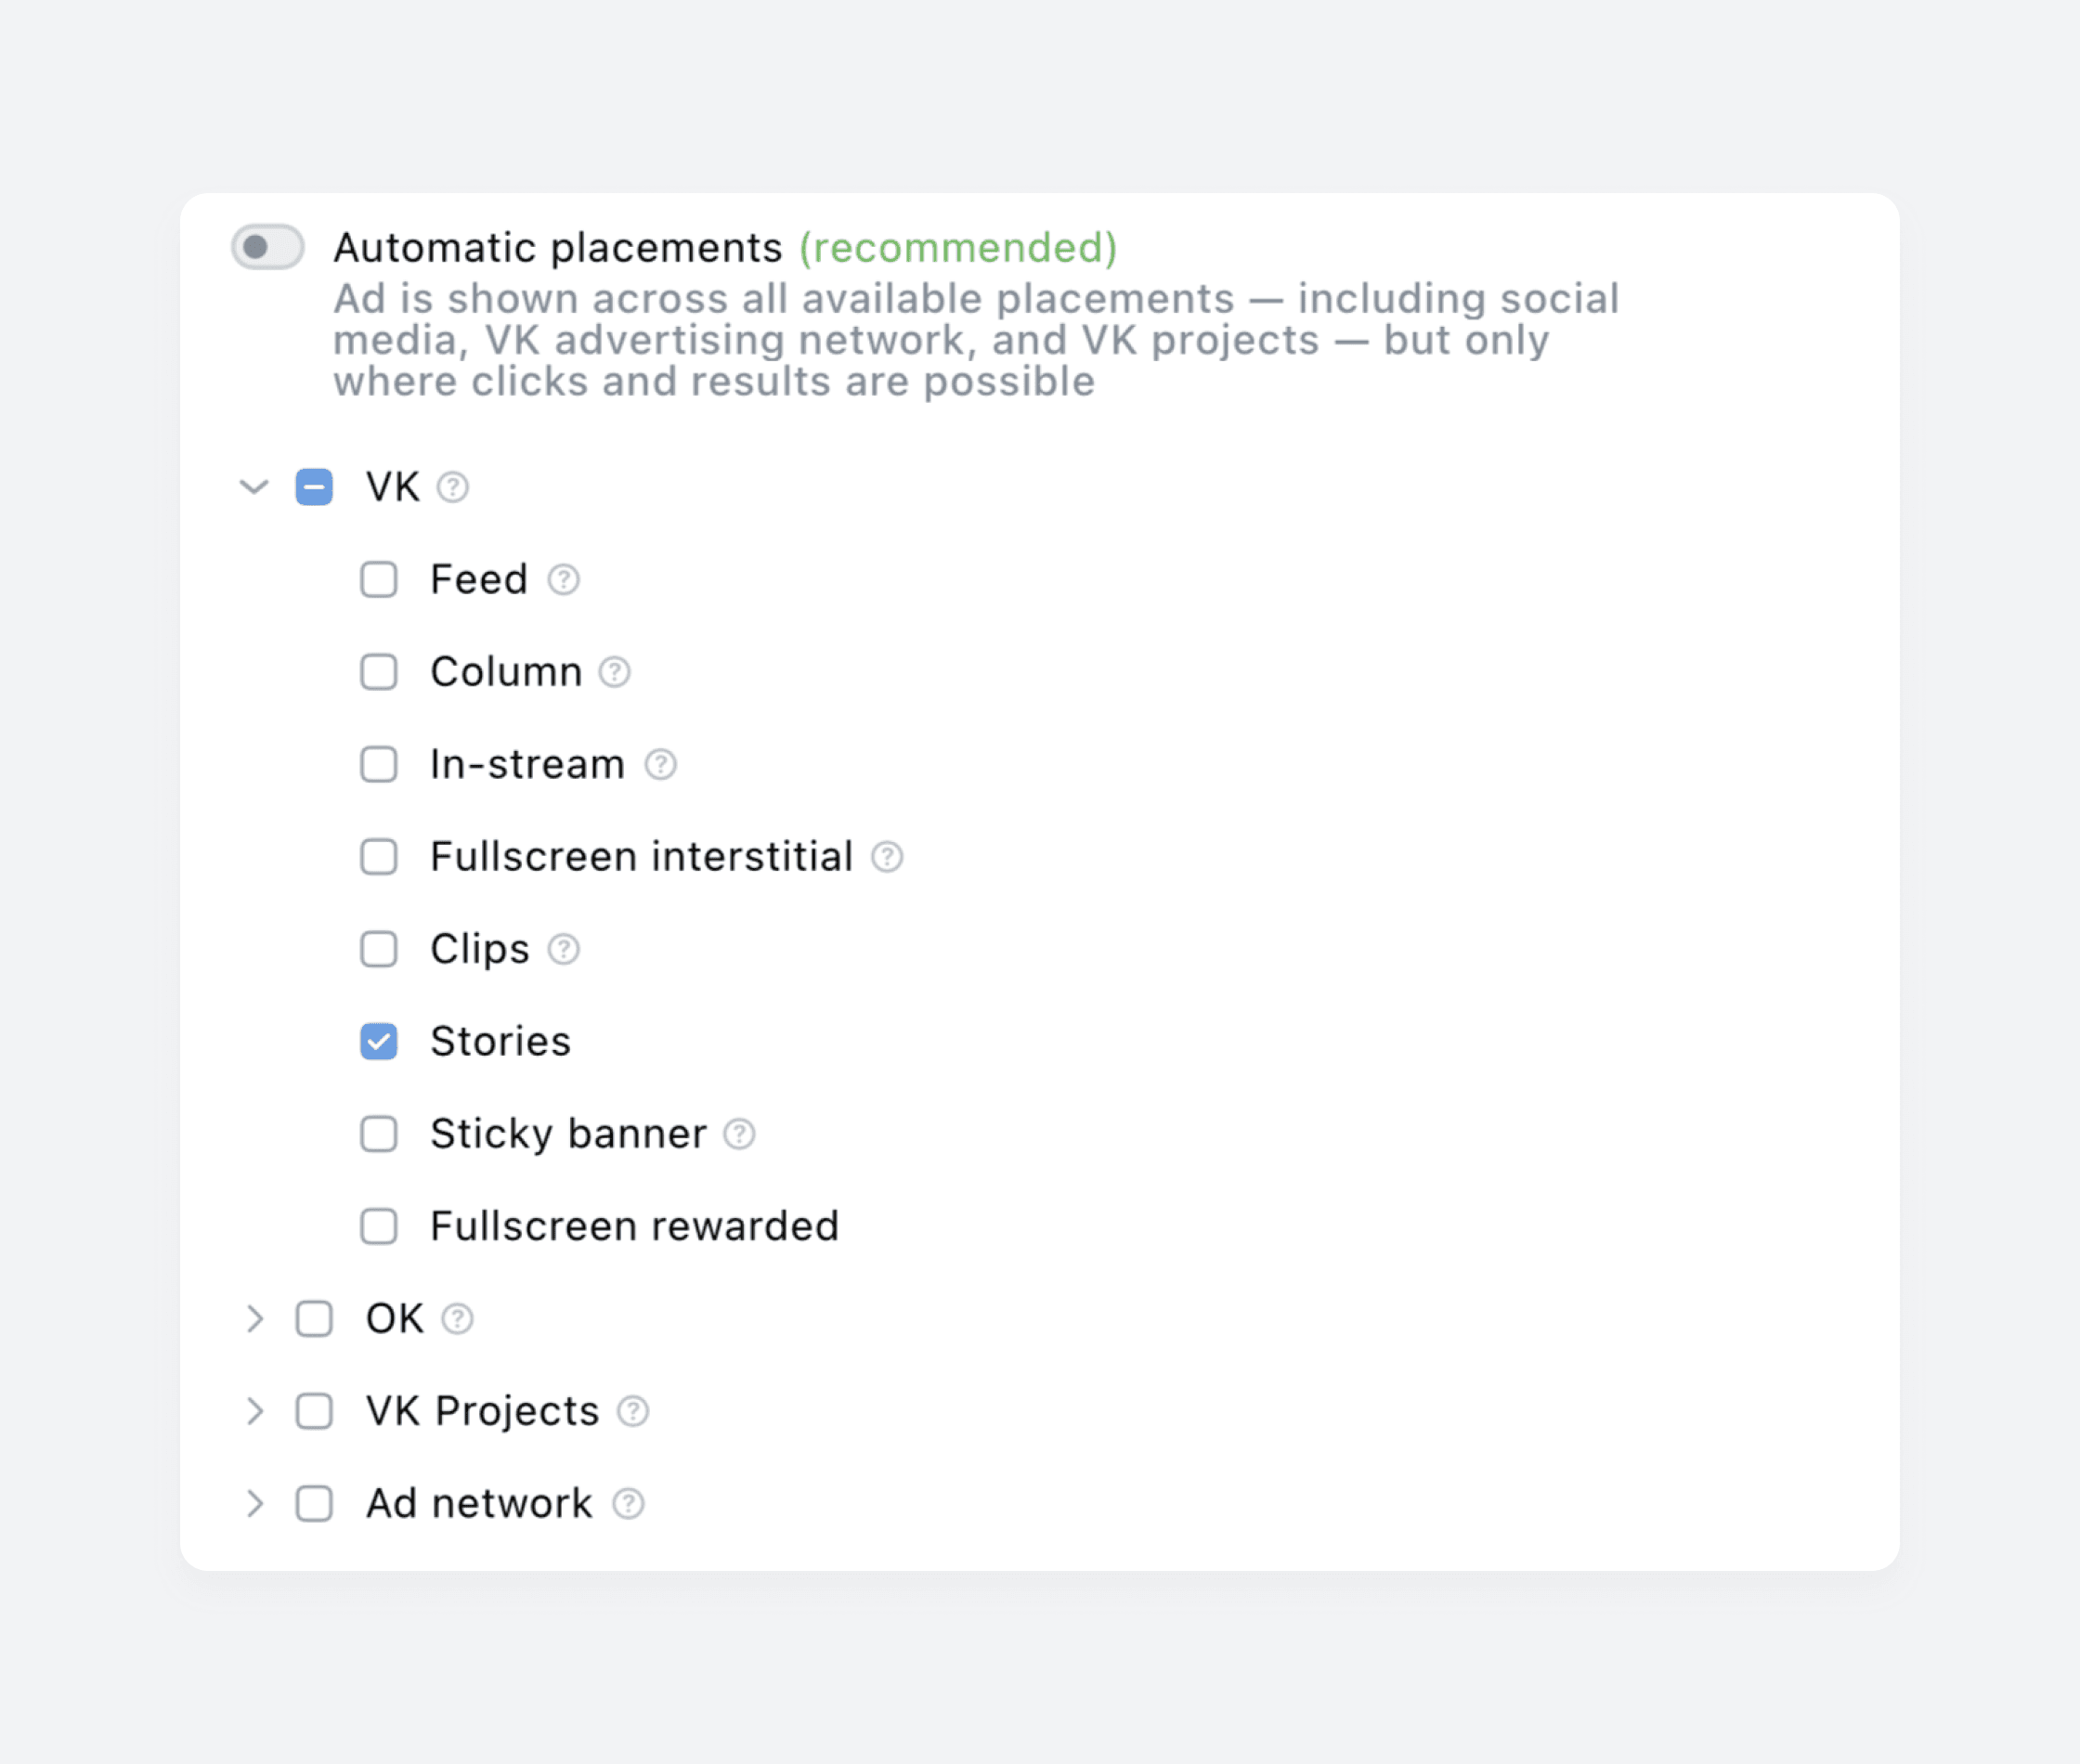2080x1764 pixels.
Task: Uncheck the Stories checkbox
Action: click(x=379, y=1042)
